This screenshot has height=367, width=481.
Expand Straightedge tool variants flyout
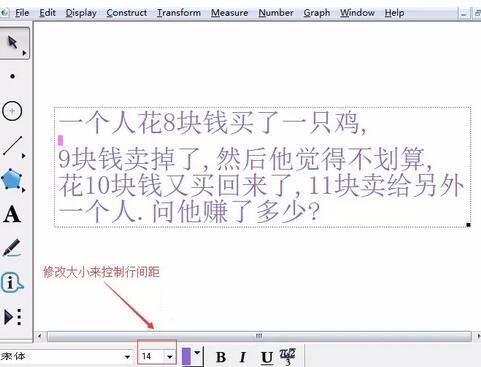(24, 156)
